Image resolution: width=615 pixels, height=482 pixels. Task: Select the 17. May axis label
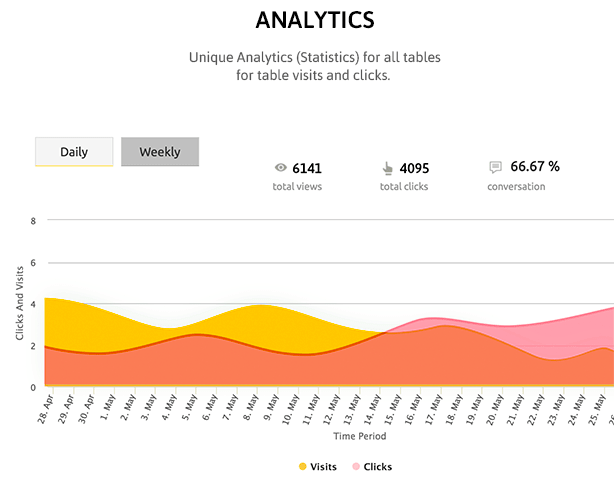pyautogui.click(x=434, y=409)
